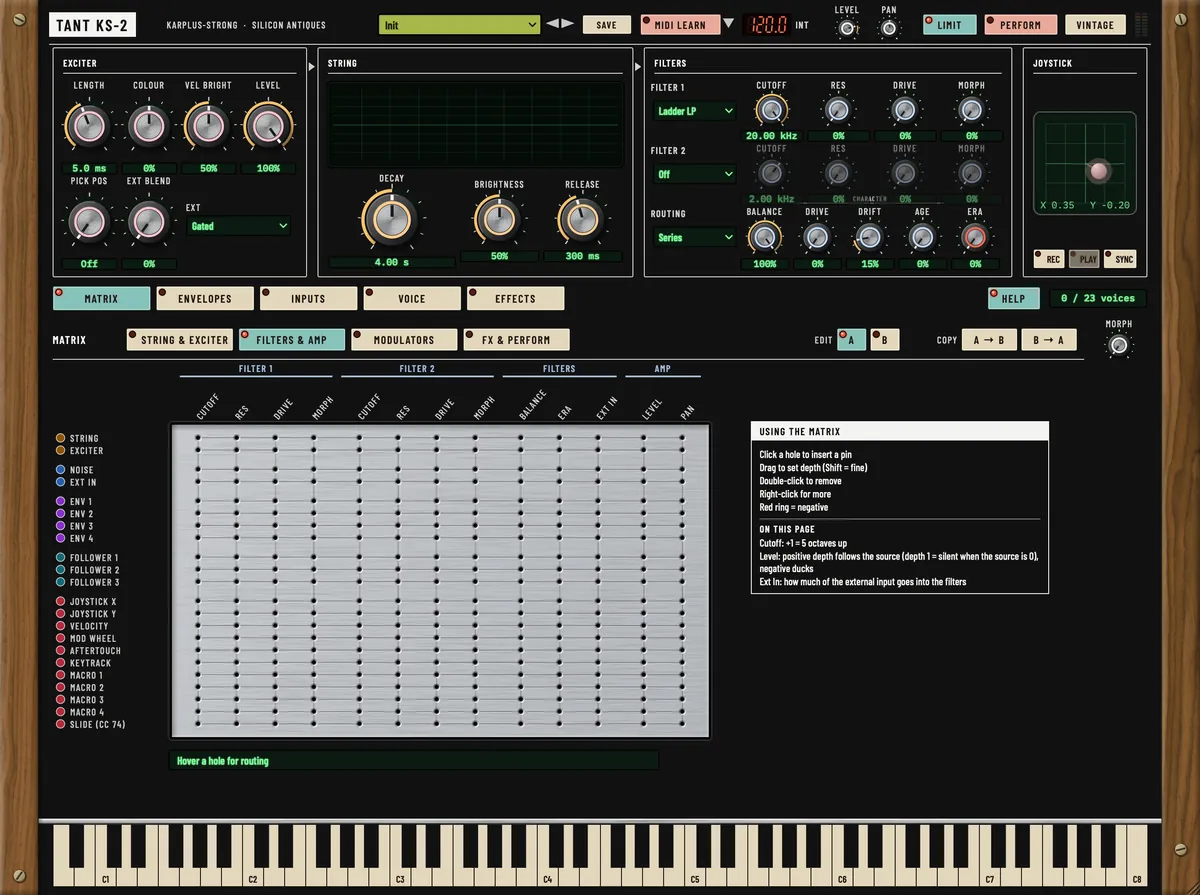Image resolution: width=1200 pixels, height=895 pixels.
Task: Click the String Decay knob
Action: click(x=391, y=218)
